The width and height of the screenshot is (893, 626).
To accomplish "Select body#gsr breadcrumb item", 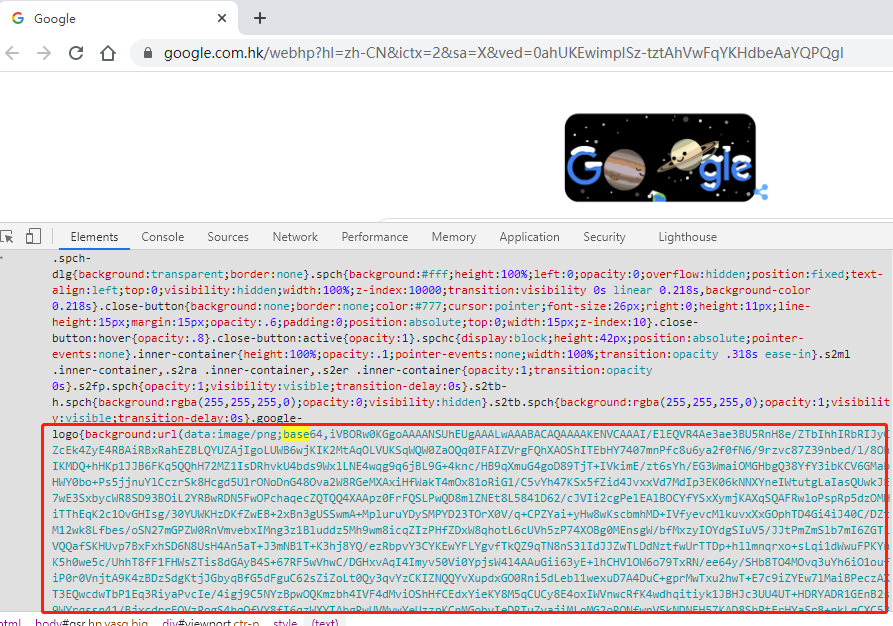I will 91,622.
